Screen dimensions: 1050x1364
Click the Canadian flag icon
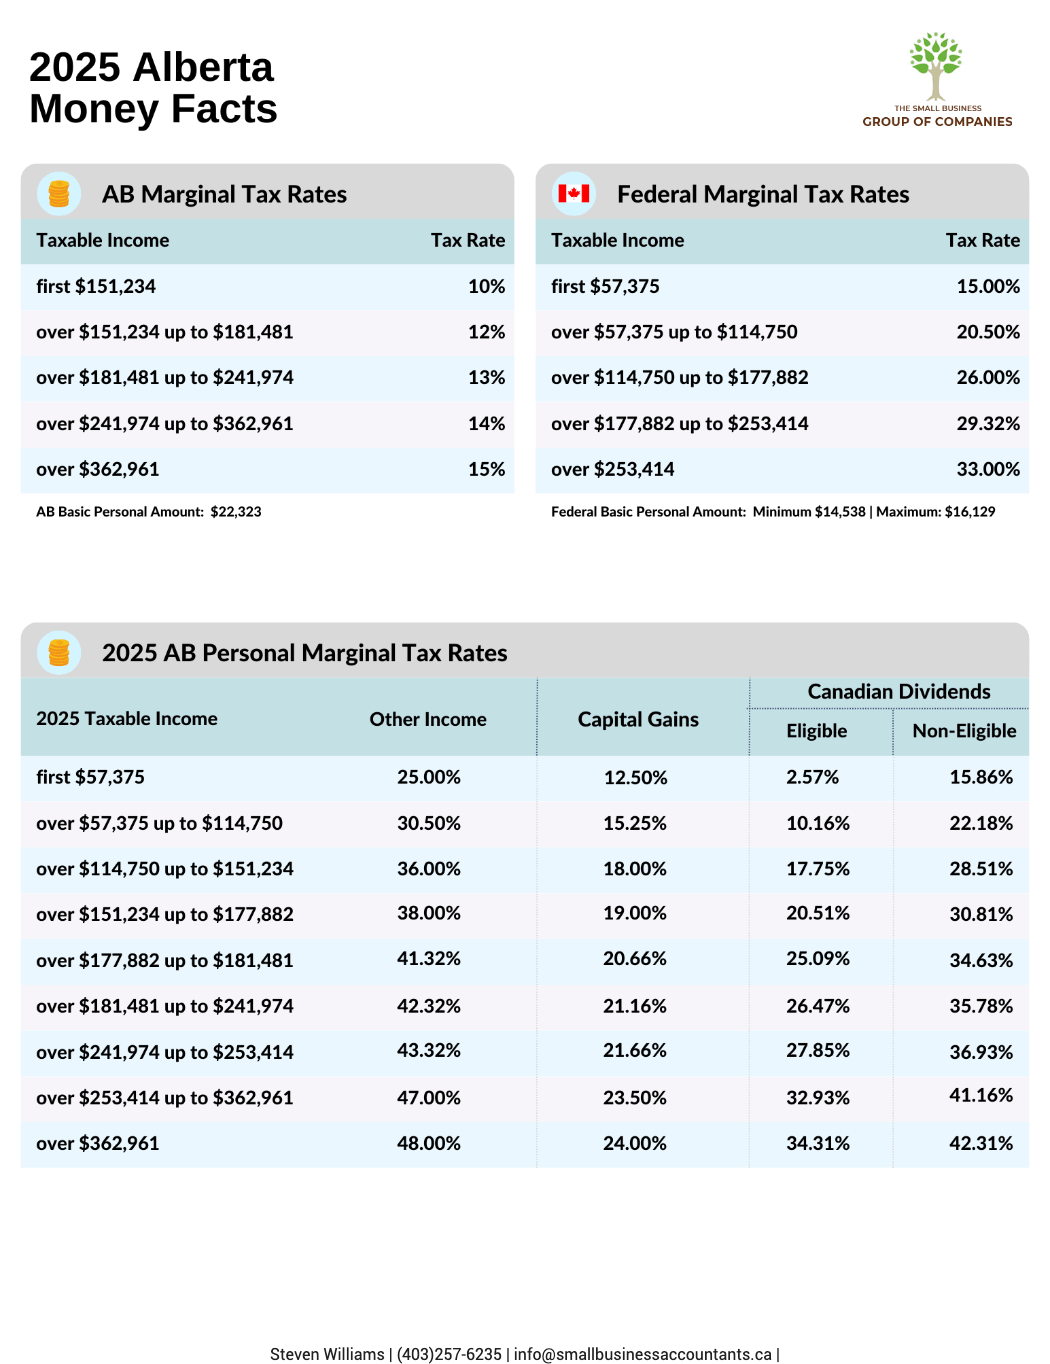(x=574, y=194)
